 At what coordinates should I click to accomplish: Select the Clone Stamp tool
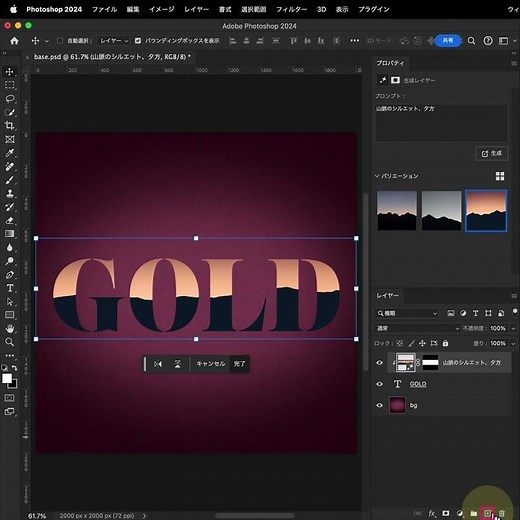(x=9, y=193)
